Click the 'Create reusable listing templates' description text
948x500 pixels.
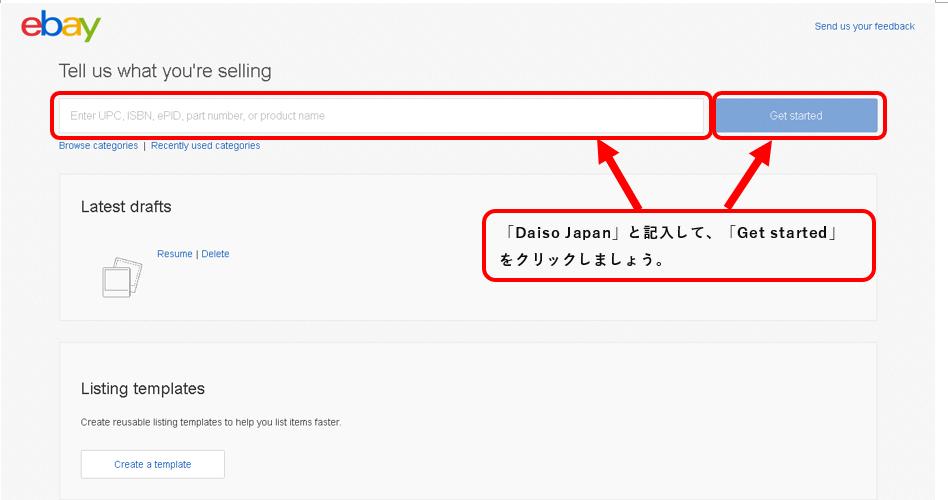pyautogui.click(x=211, y=422)
